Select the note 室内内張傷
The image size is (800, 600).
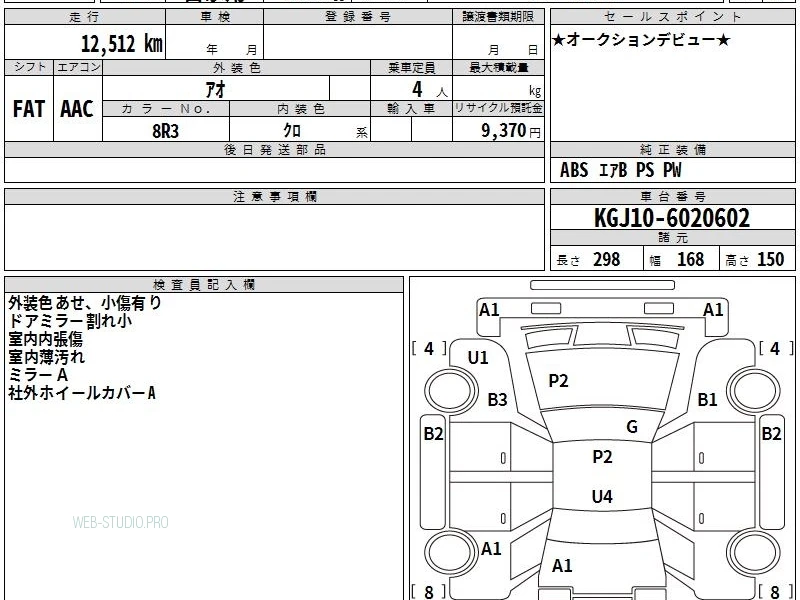[45, 339]
